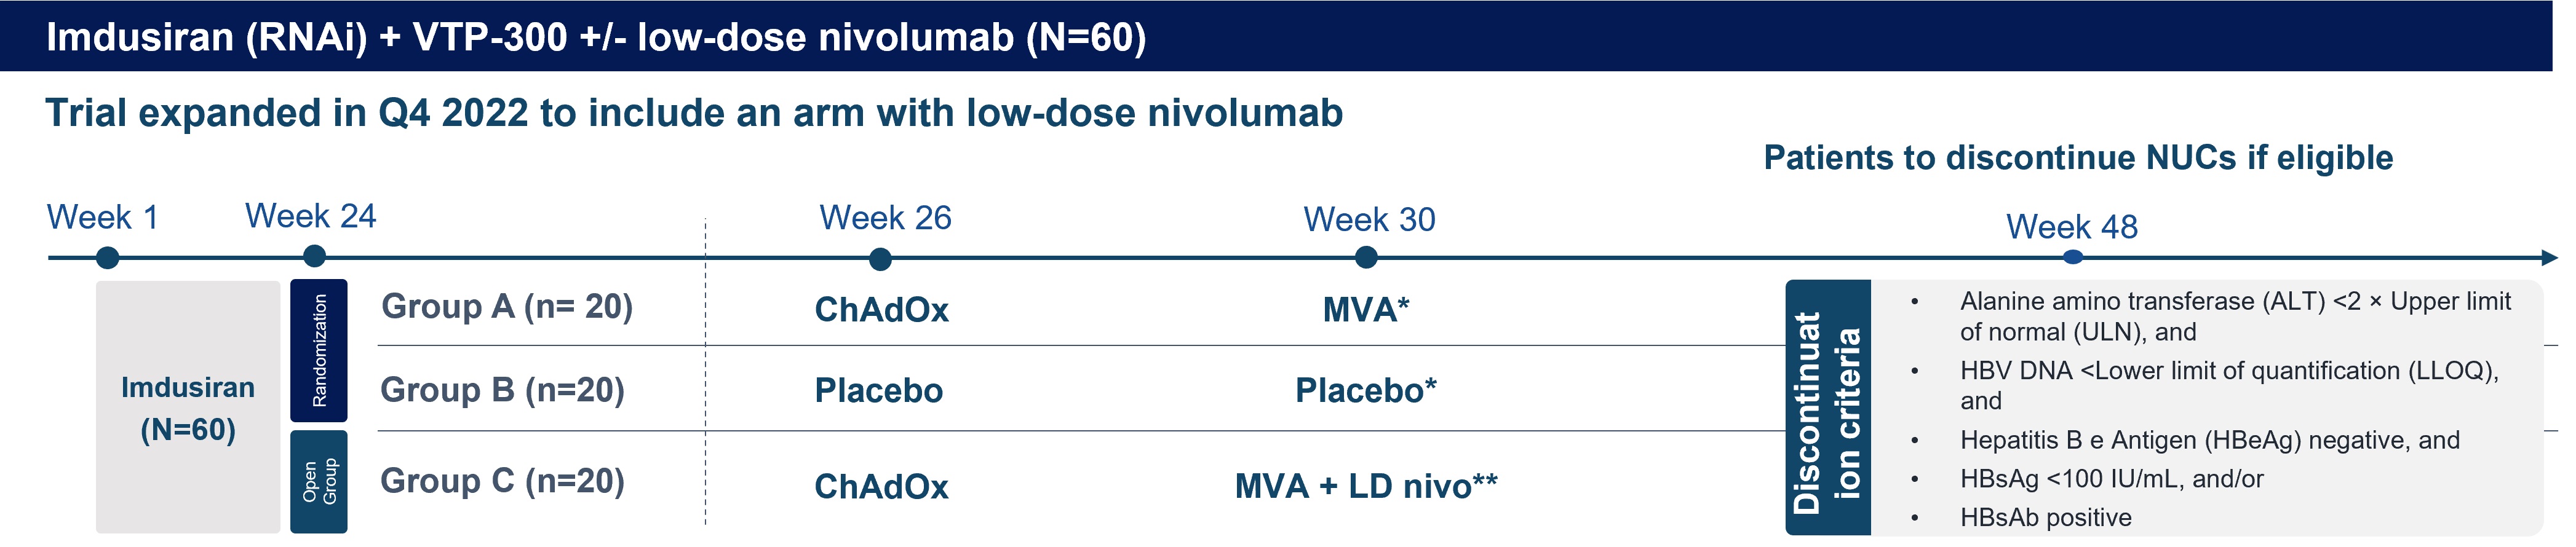Click the Group B (n=20) label
Screen dimensions: 2576x547
[x=502, y=390]
